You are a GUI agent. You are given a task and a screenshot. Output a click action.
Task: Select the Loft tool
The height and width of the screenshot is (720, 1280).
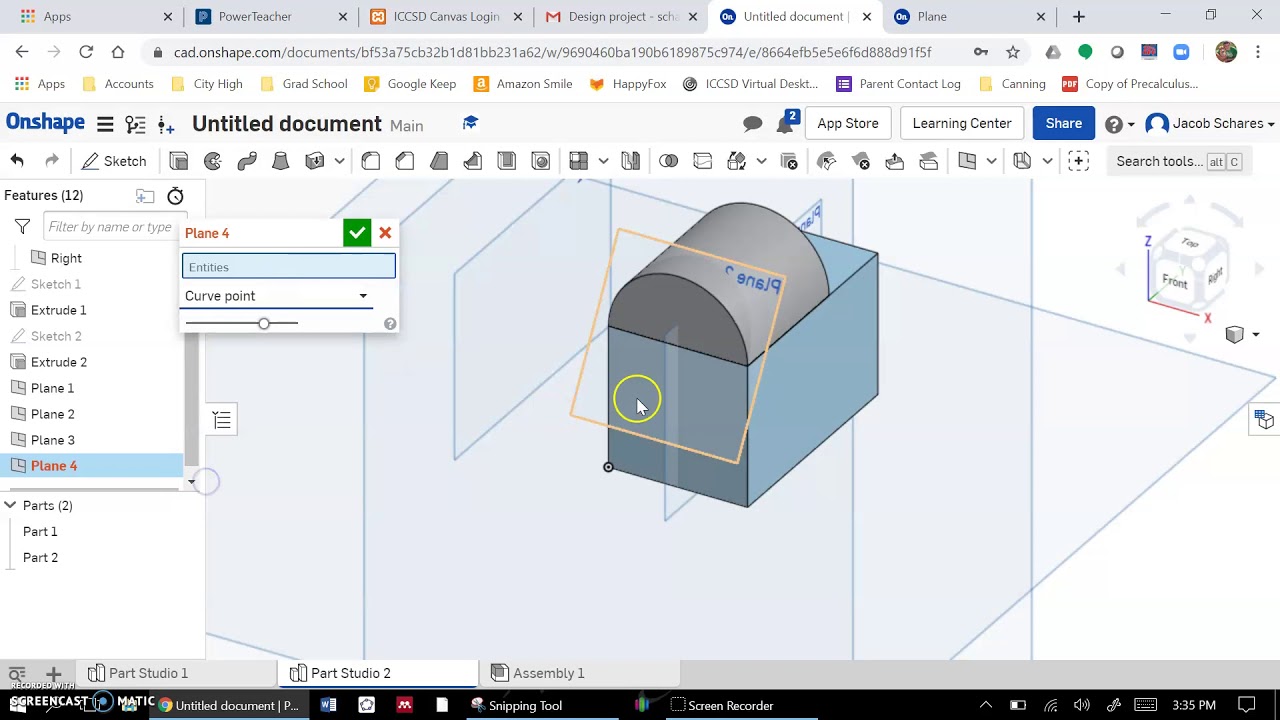coord(281,161)
